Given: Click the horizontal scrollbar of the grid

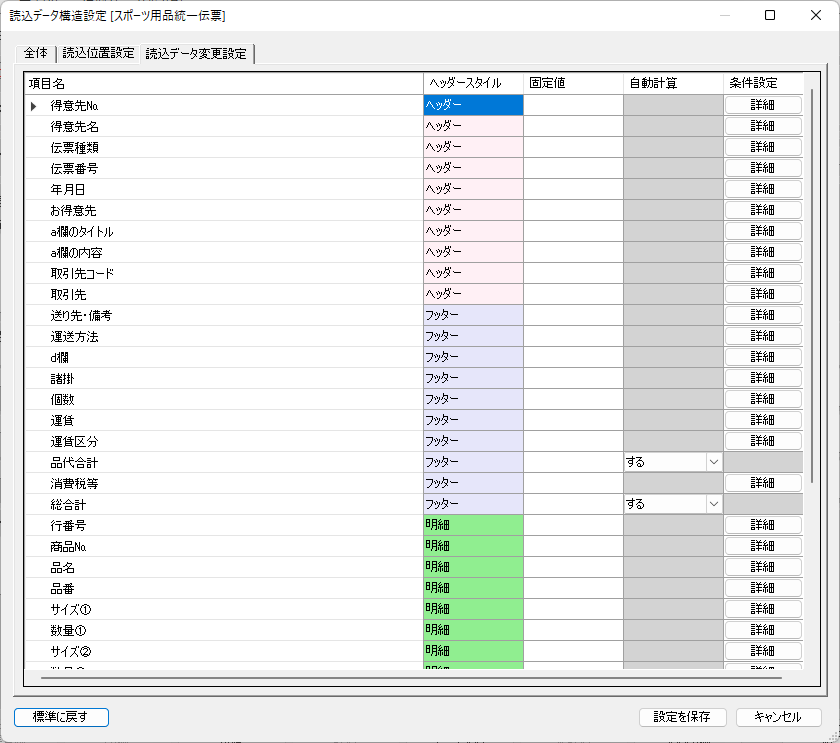Looking at the screenshot, I should pos(411,678).
